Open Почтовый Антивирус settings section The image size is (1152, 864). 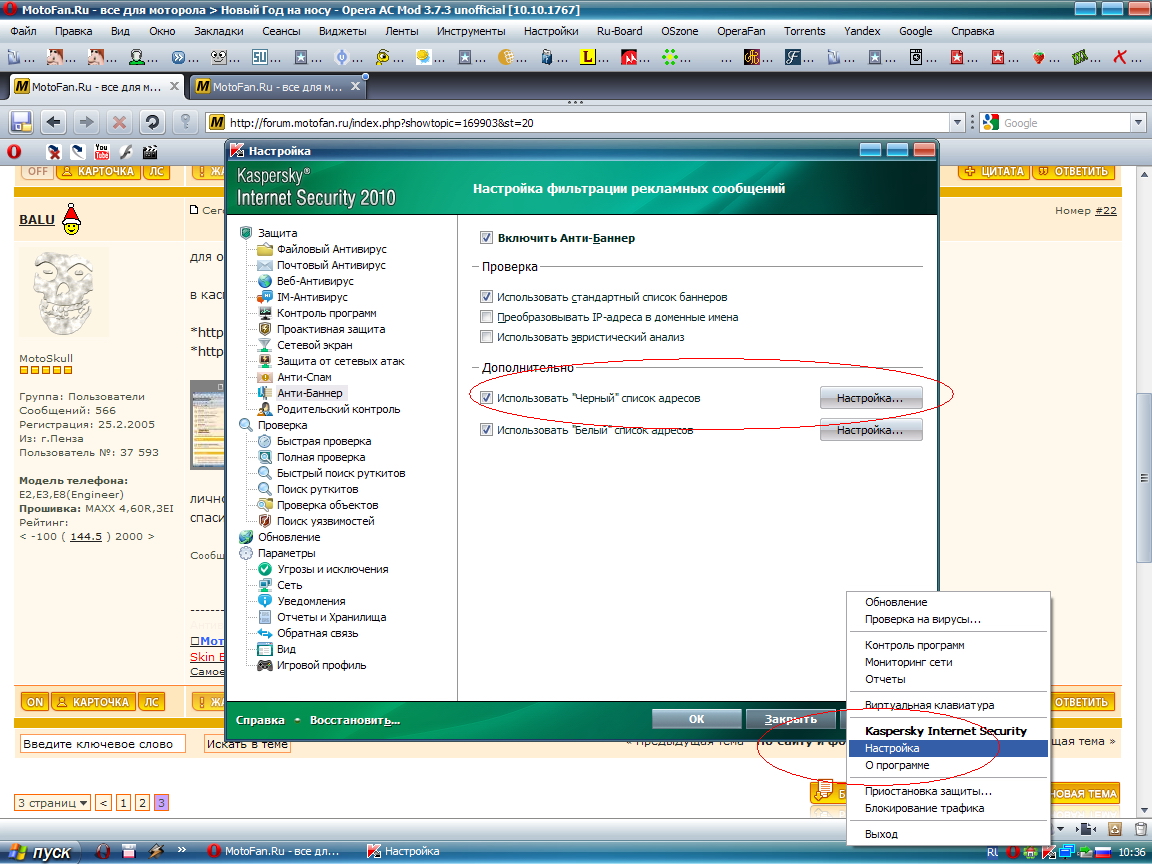[x=331, y=265]
